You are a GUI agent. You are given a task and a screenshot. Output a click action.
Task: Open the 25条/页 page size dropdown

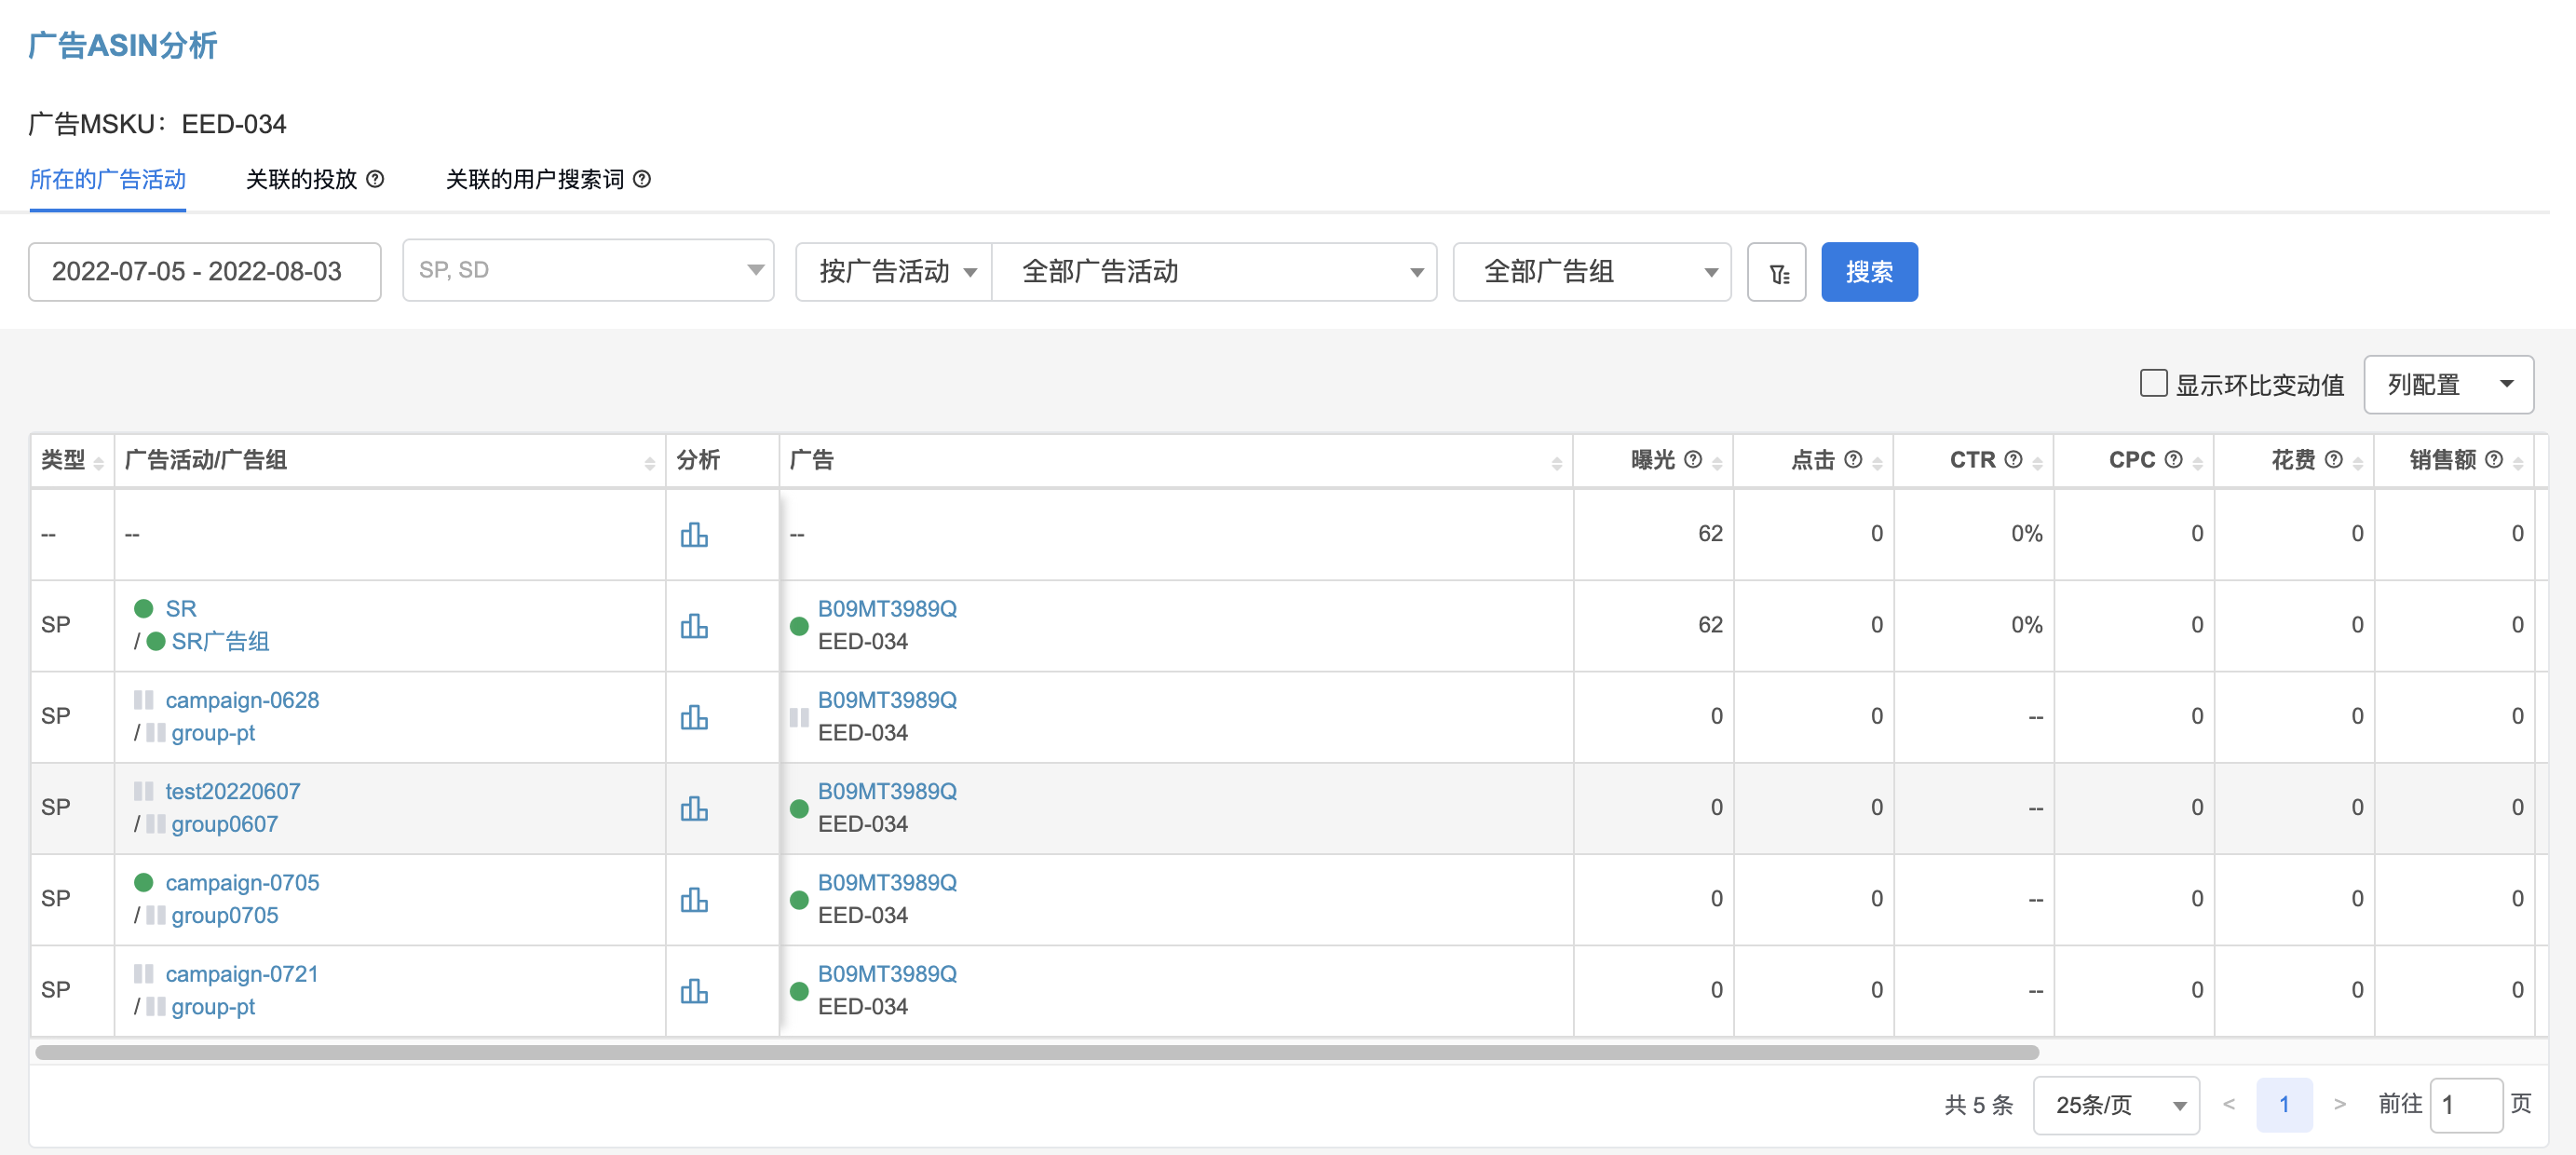pyautogui.click(x=2115, y=1105)
